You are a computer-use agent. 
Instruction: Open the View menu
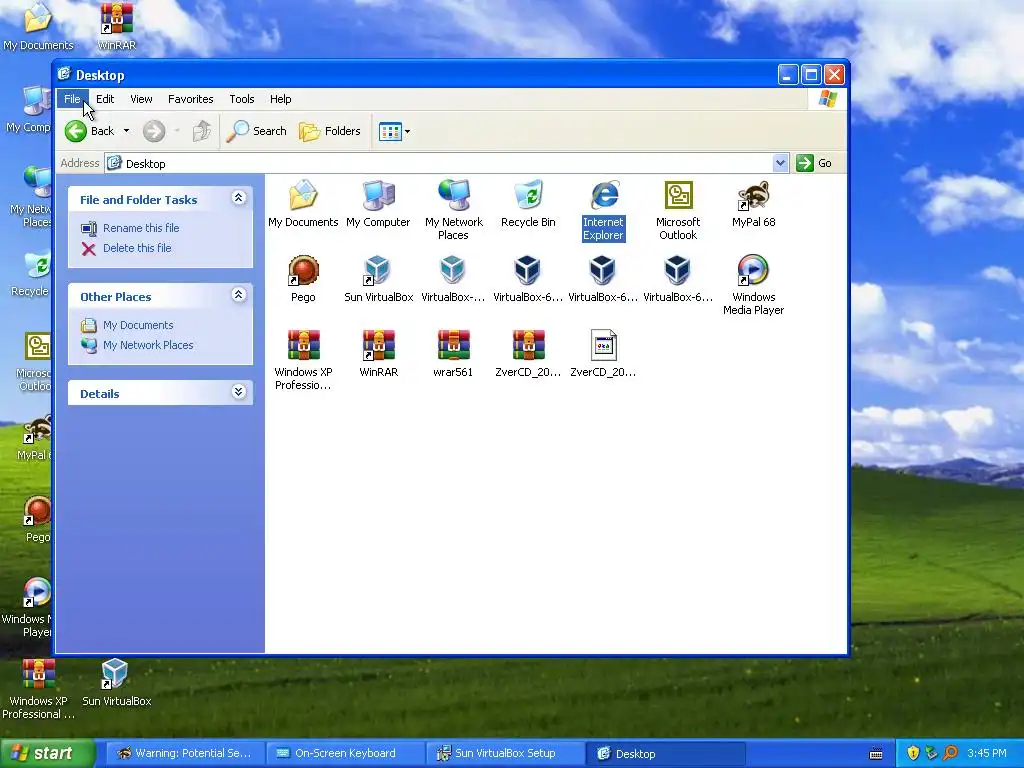pyautogui.click(x=141, y=99)
